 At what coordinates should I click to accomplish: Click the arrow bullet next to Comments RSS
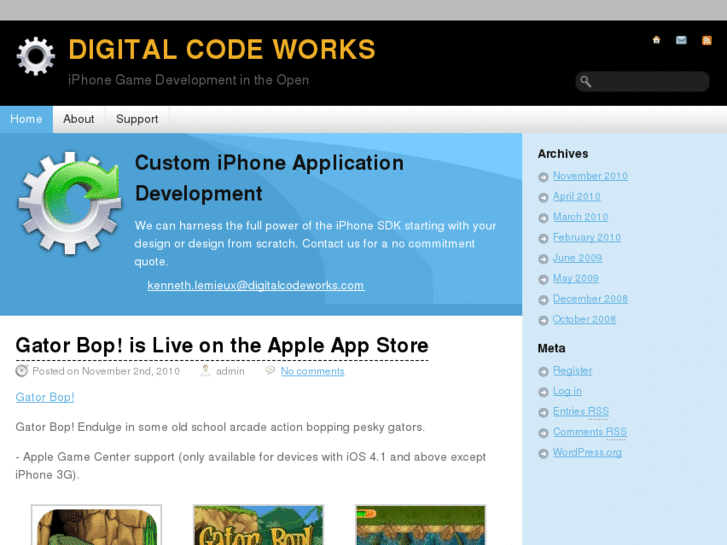pyautogui.click(x=543, y=433)
